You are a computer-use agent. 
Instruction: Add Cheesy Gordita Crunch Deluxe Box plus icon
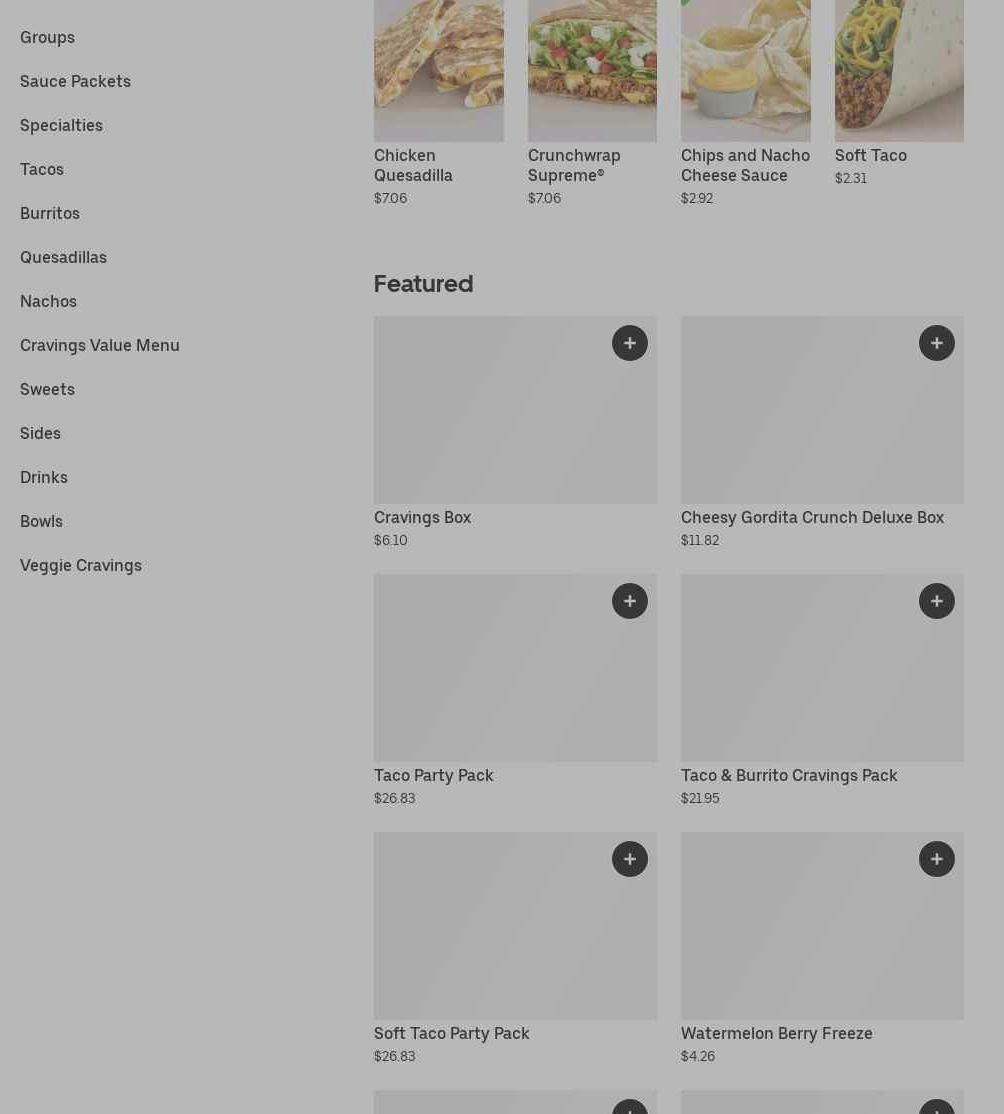coord(936,343)
